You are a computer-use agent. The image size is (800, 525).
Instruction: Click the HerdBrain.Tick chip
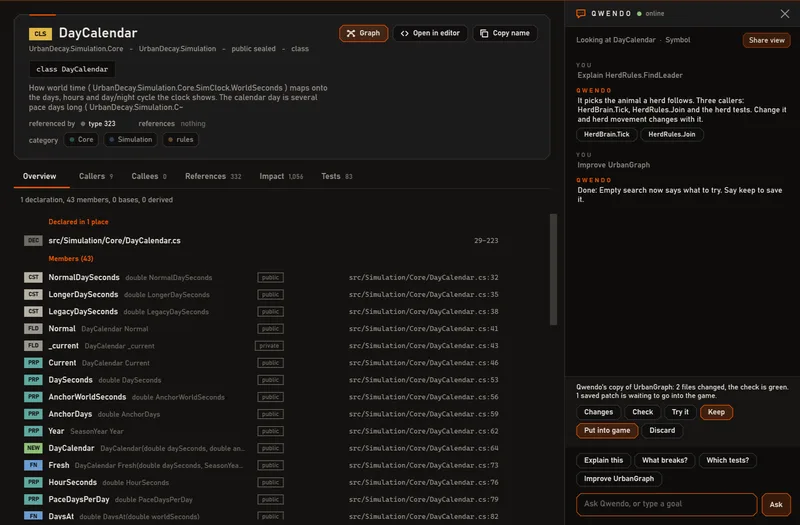click(606, 135)
